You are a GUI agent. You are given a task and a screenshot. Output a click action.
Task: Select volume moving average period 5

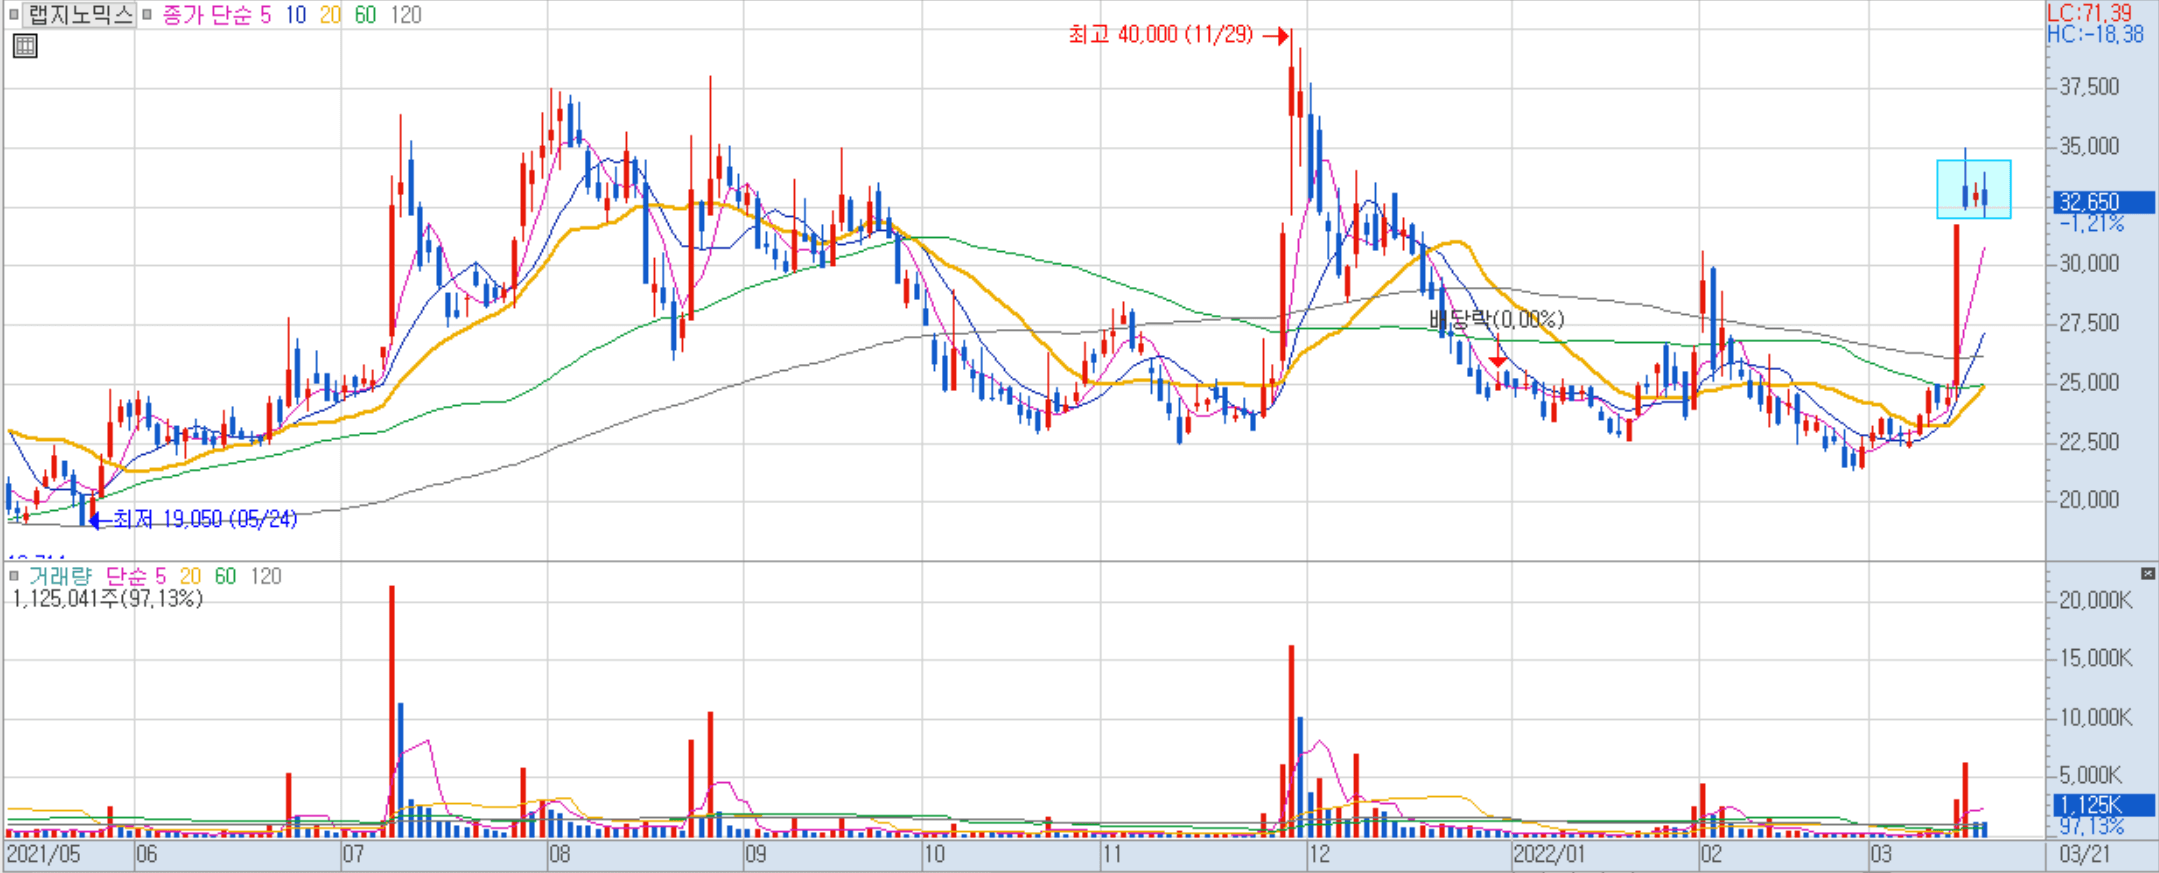[160, 576]
